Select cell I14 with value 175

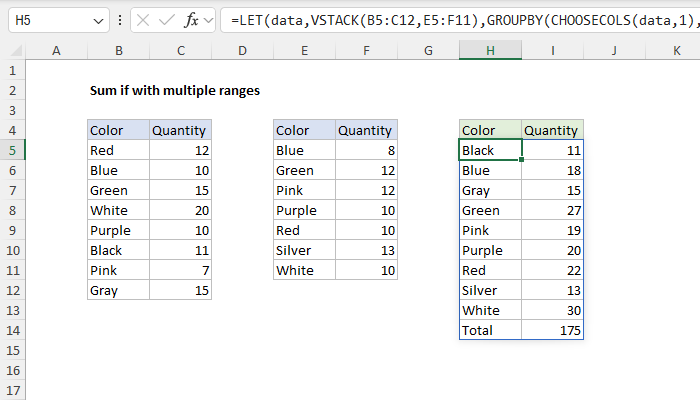click(552, 330)
